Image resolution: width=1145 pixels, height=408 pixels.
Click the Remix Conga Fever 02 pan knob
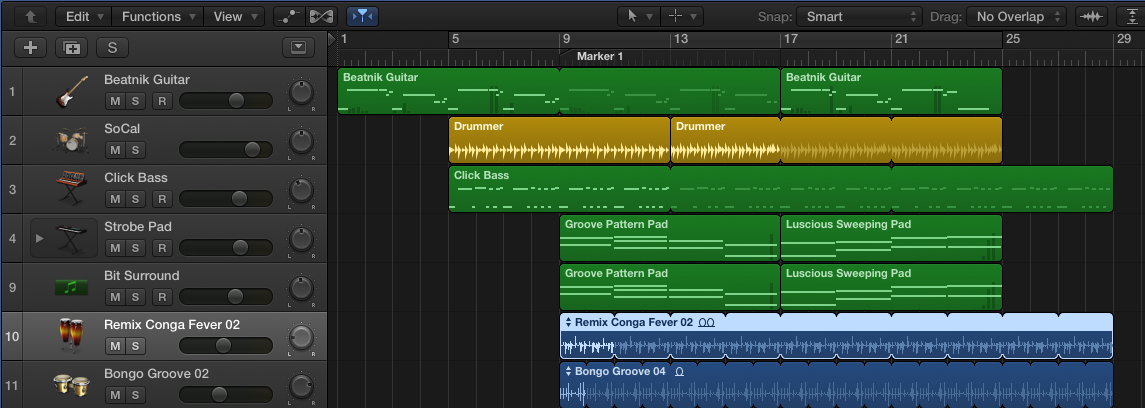[301, 336]
